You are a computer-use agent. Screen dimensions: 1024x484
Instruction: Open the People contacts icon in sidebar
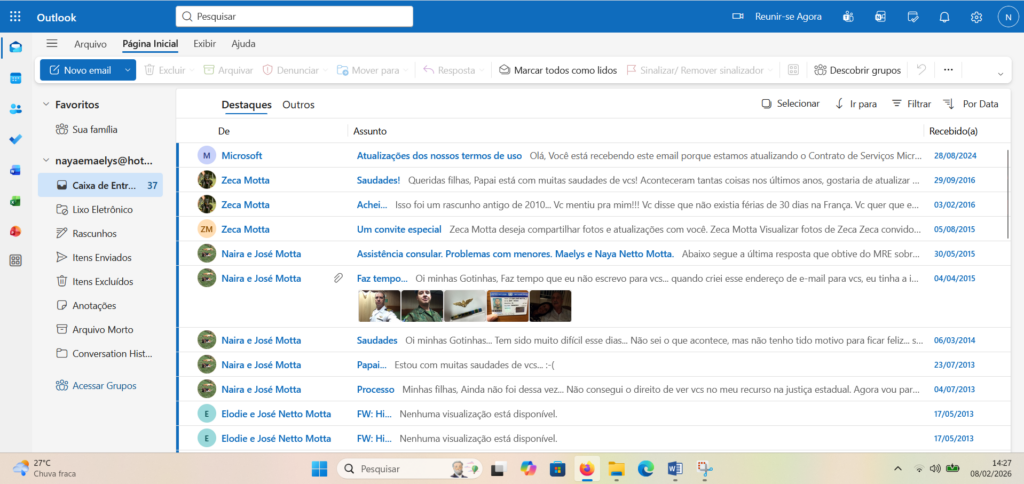click(x=16, y=109)
